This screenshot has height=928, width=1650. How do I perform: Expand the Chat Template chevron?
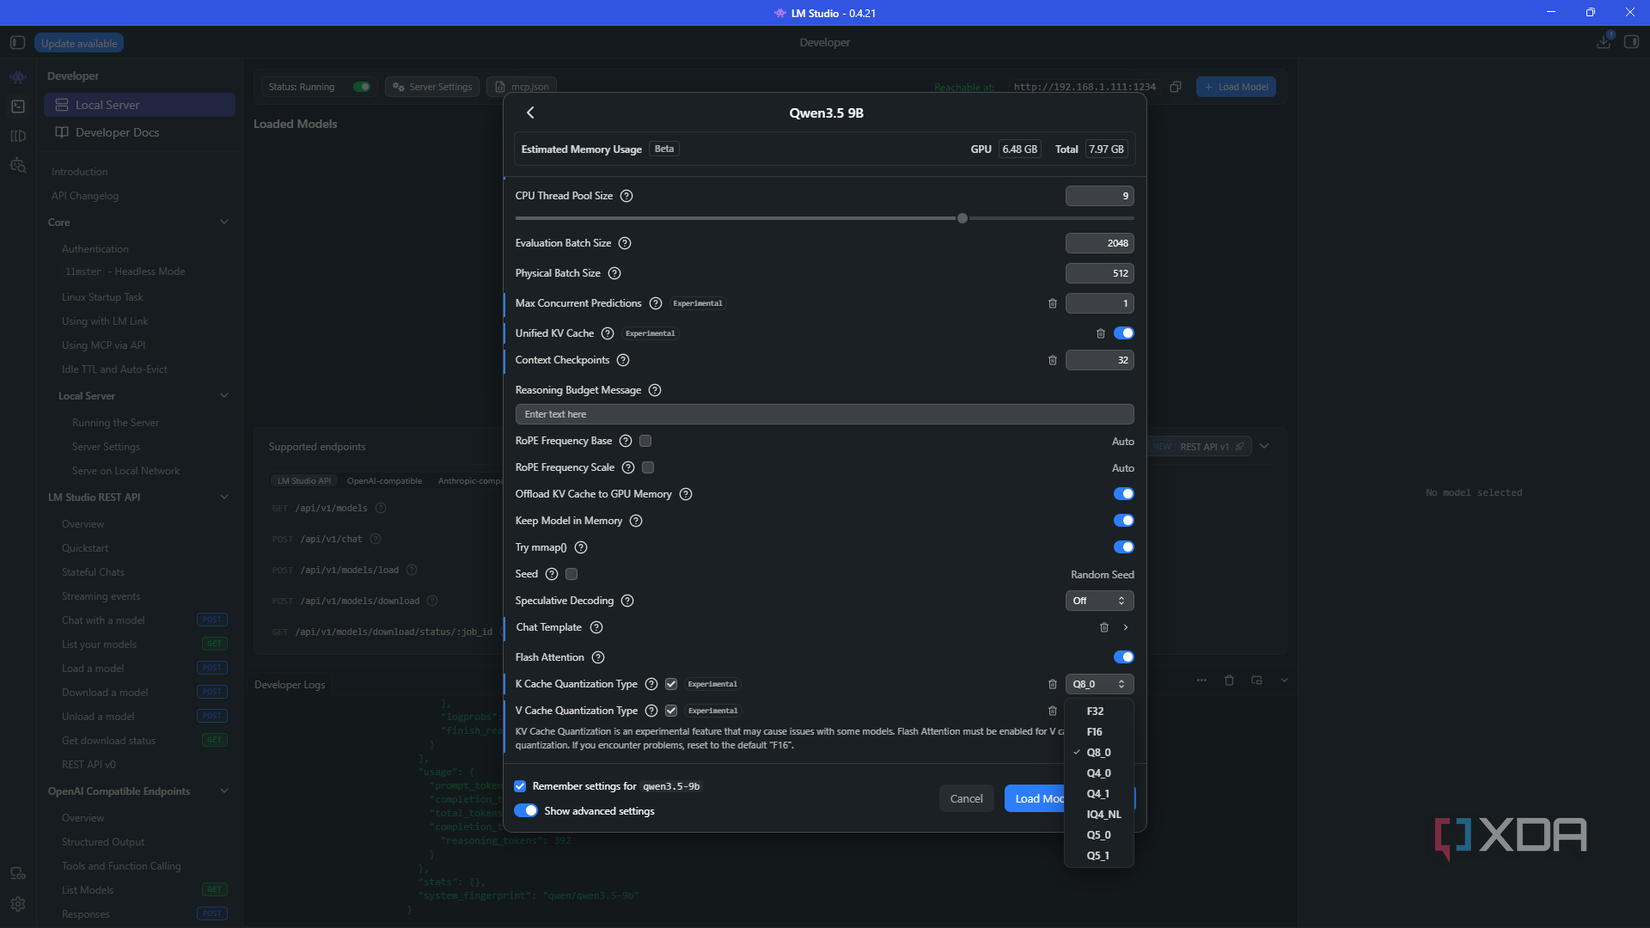click(x=1126, y=627)
